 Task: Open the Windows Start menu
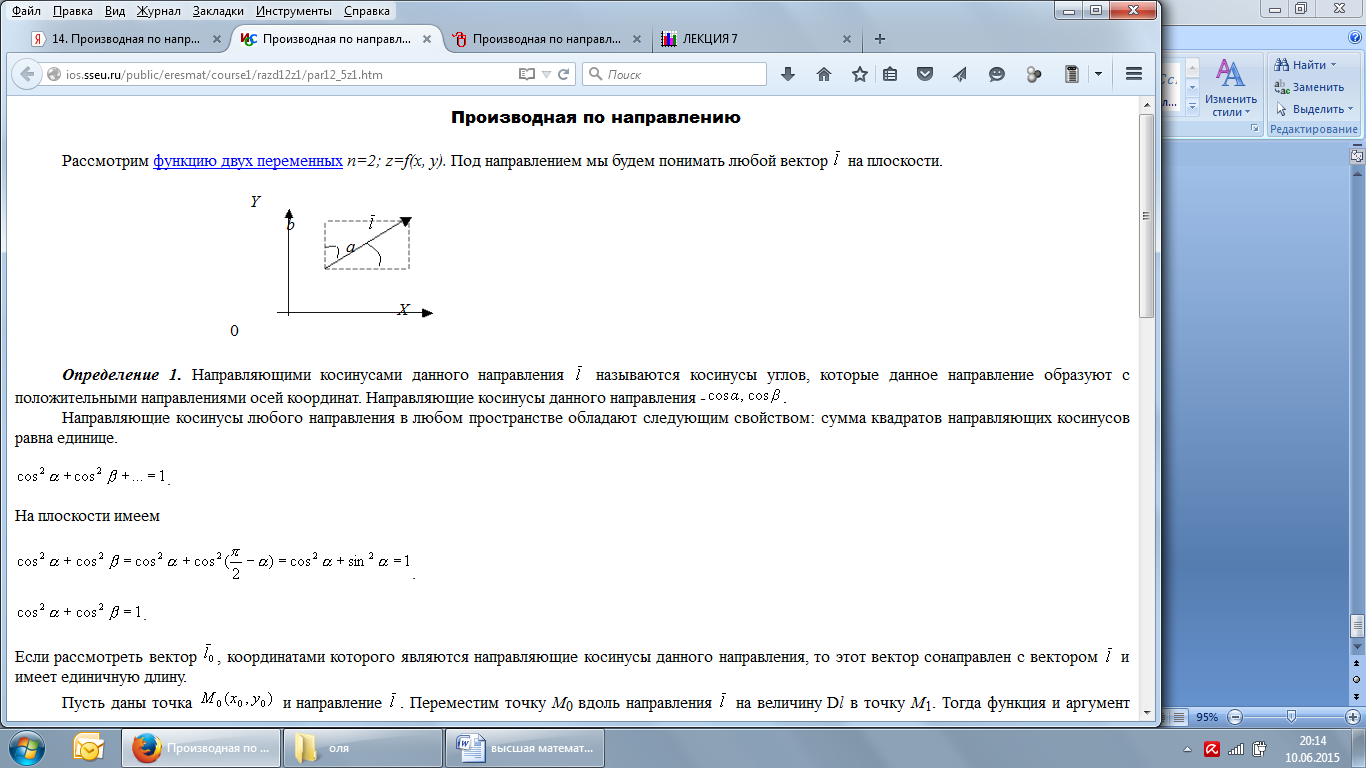[x=27, y=747]
